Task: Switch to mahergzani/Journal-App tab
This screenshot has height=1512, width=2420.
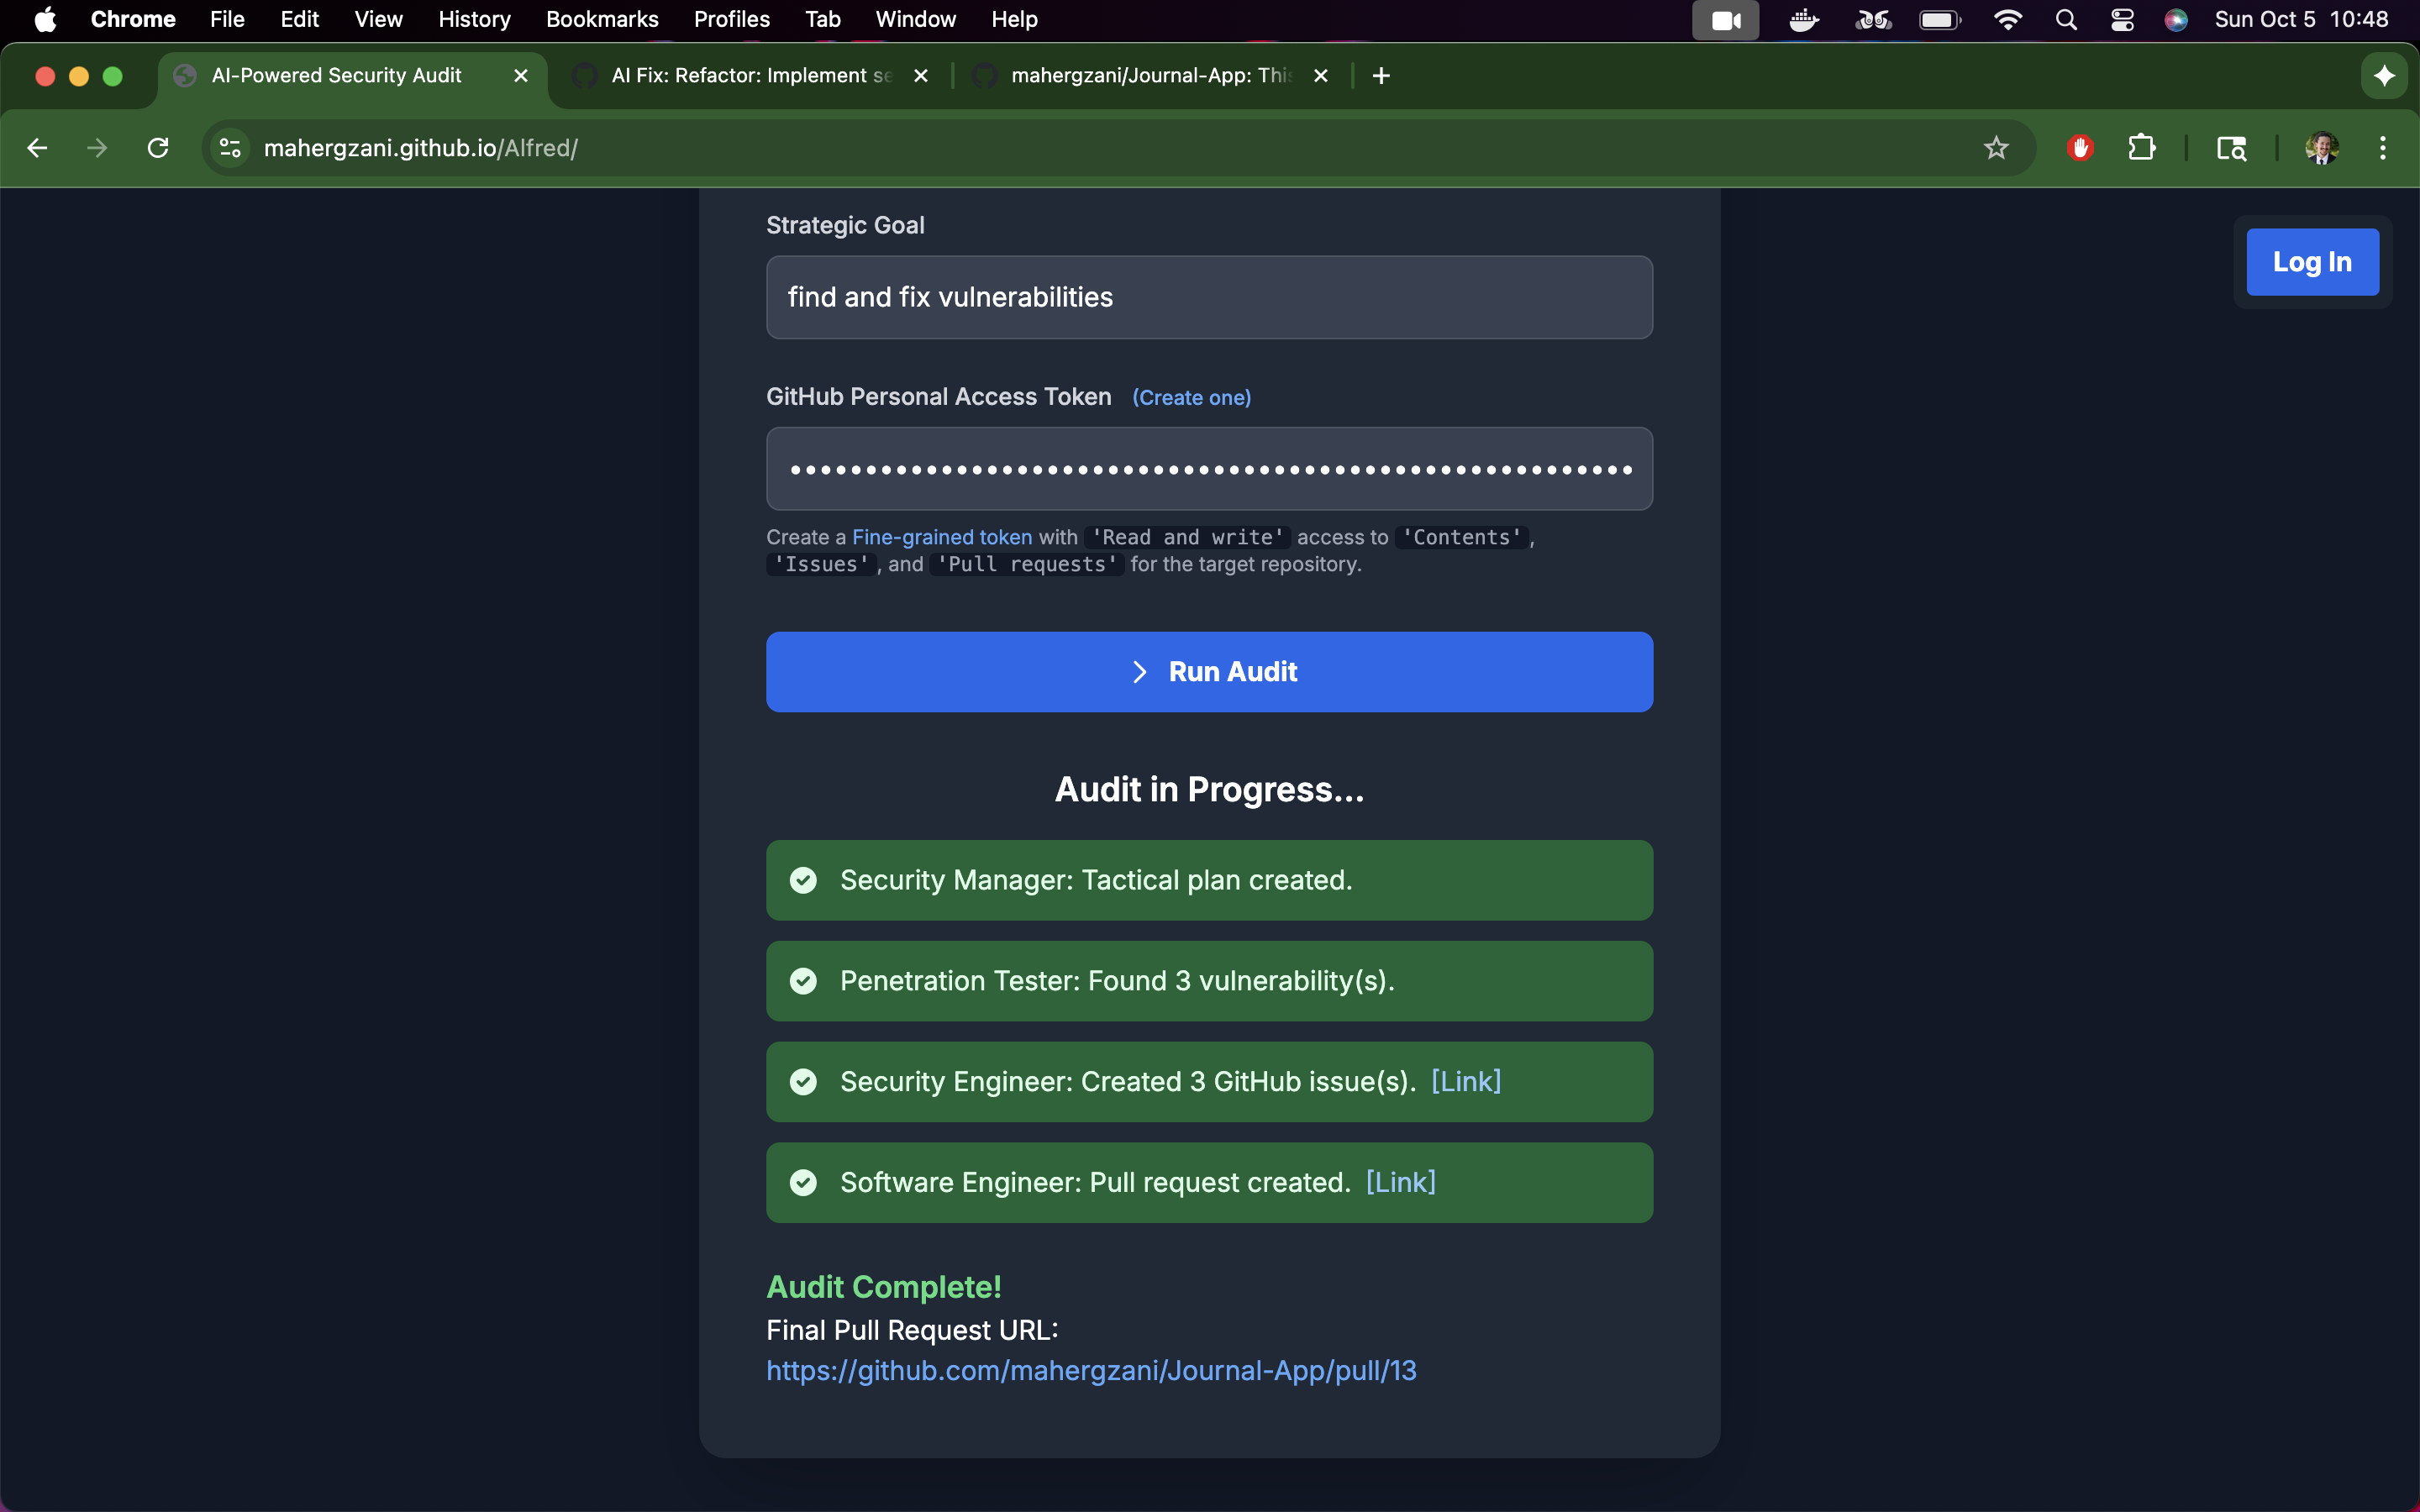Action: coord(1150,76)
